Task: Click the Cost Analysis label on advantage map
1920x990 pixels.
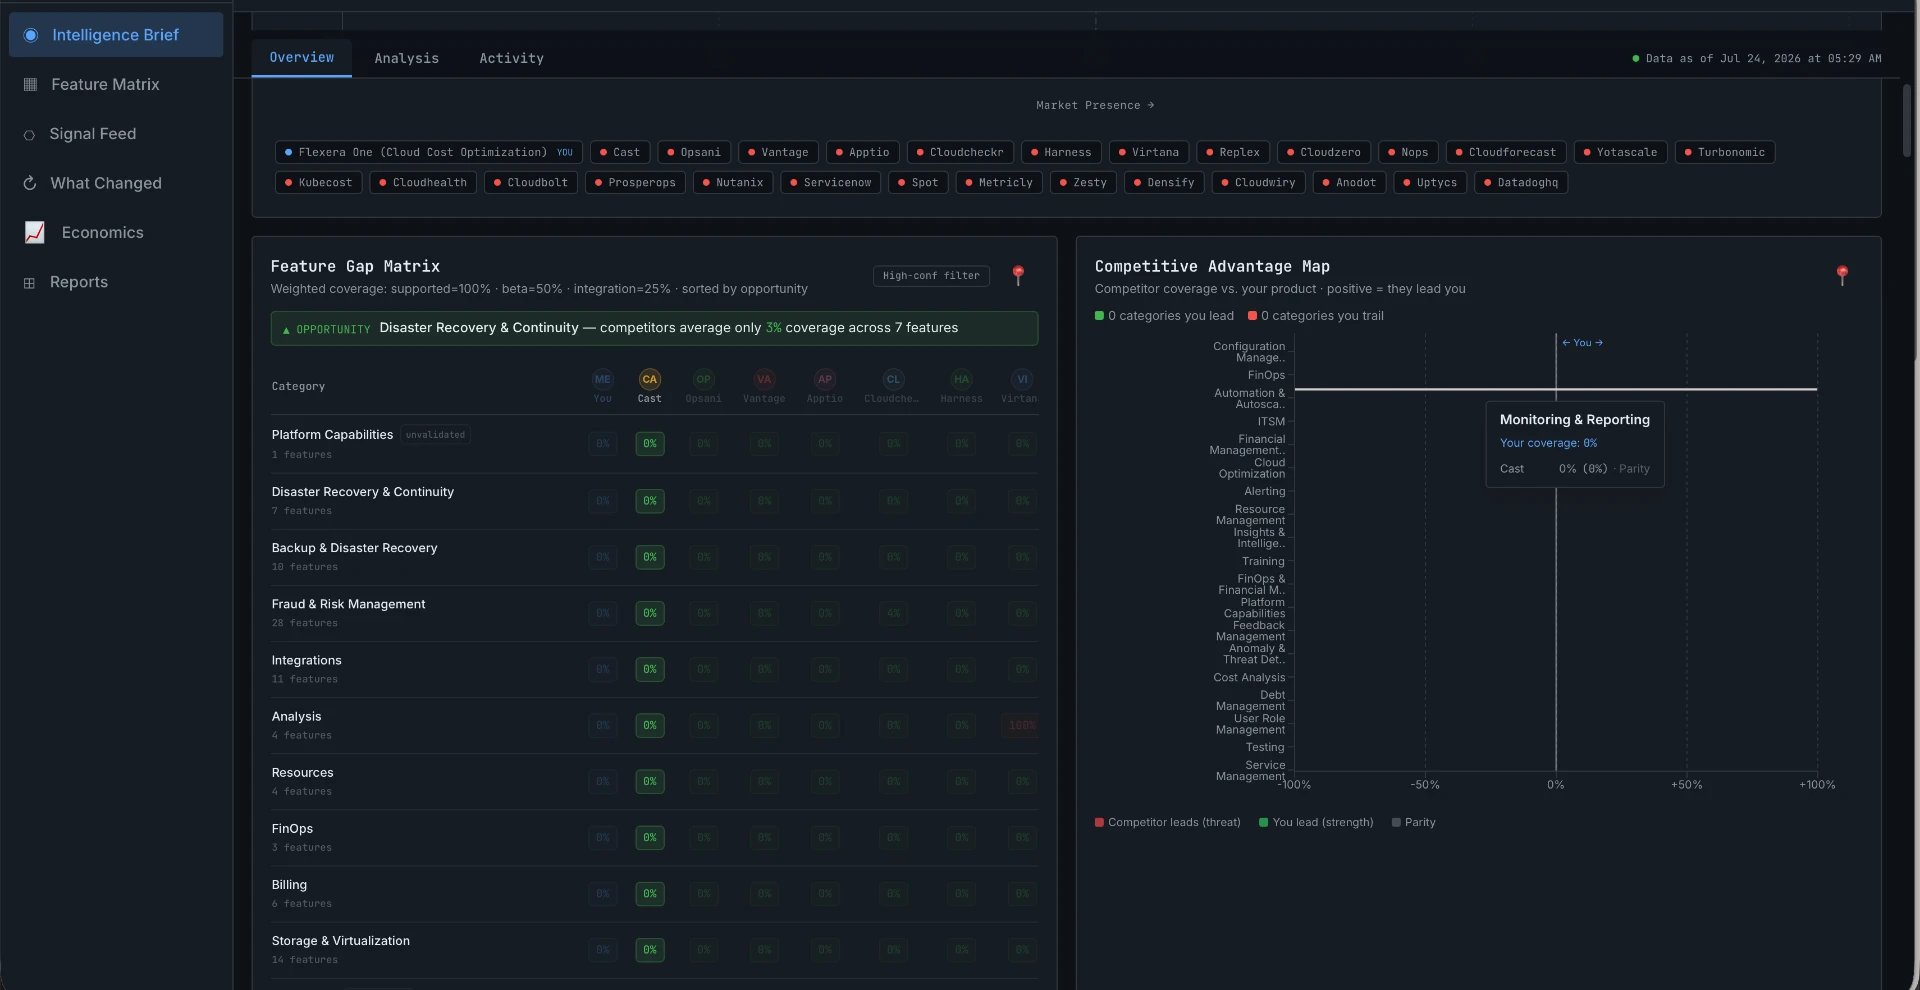Action: tap(1249, 677)
